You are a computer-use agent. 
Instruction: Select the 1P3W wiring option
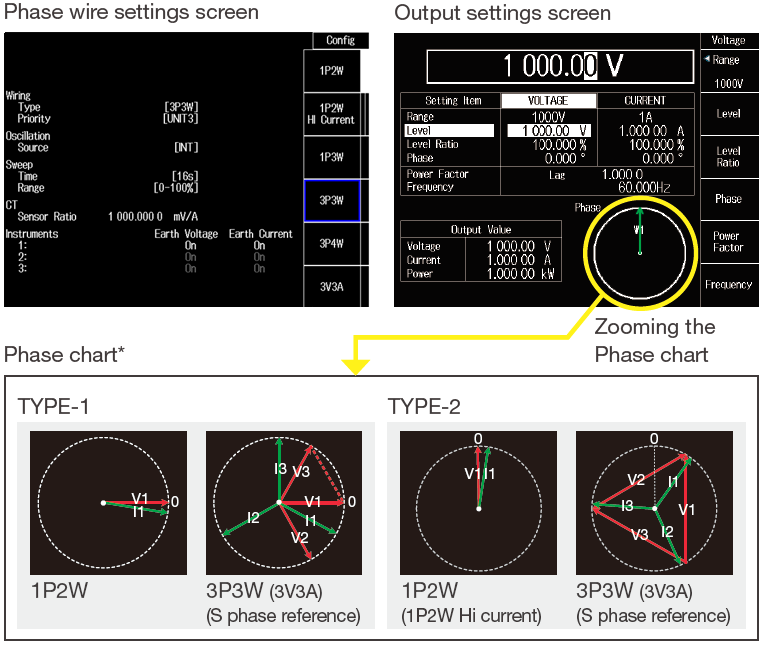[331, 157]
